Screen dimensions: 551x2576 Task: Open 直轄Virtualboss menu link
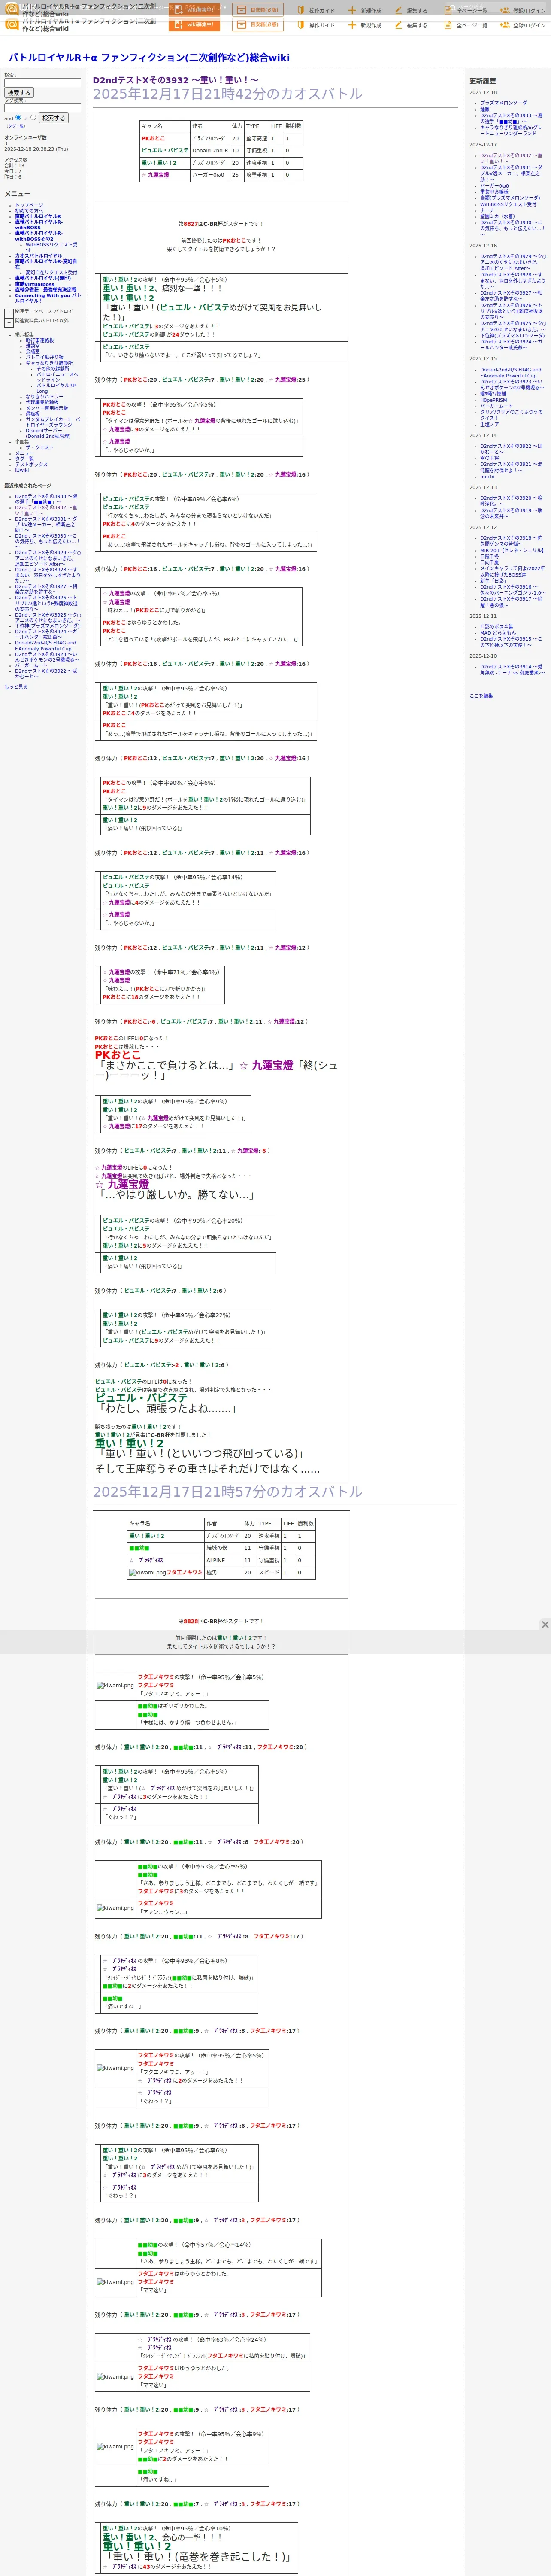[x=35, y=284]
